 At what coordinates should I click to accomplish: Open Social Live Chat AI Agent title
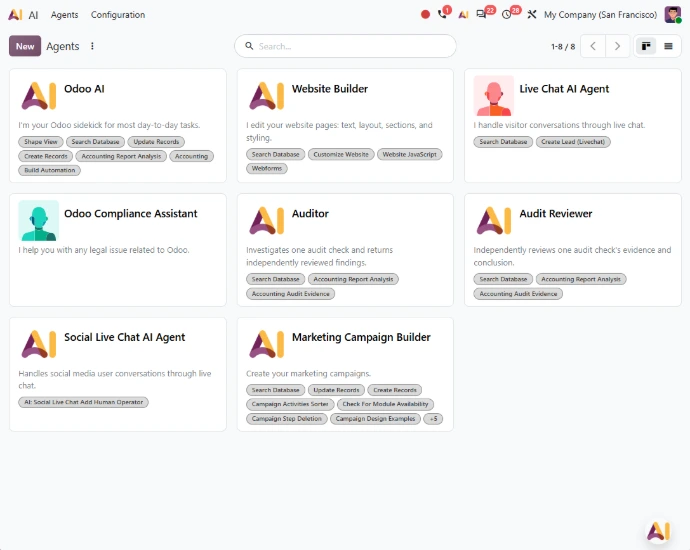(x=125, y=337)
